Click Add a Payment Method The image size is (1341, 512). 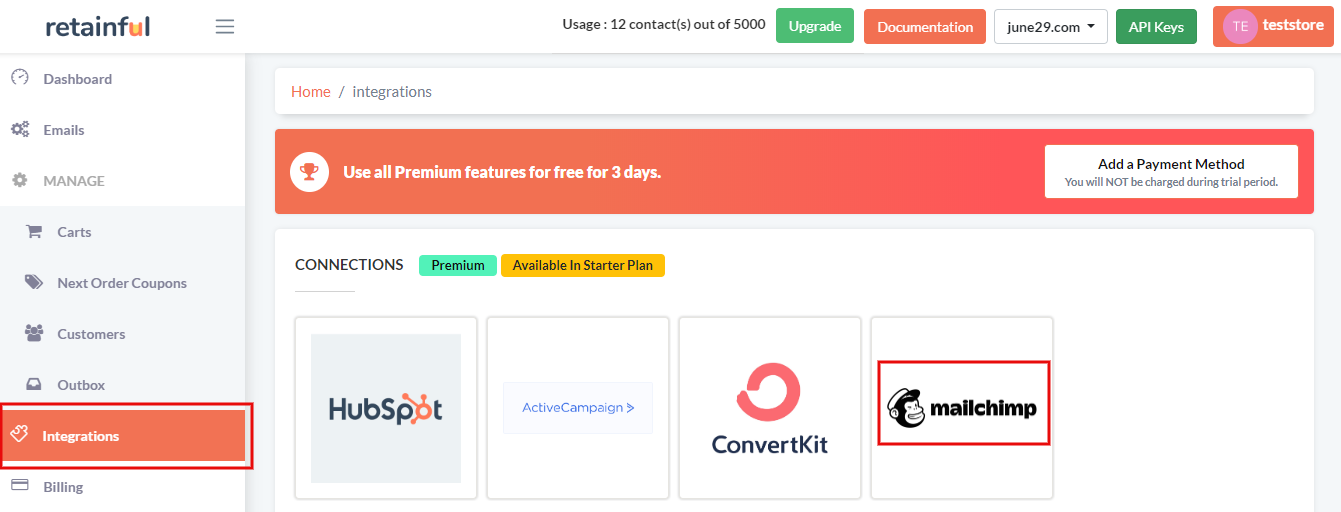click(1171, 171)
